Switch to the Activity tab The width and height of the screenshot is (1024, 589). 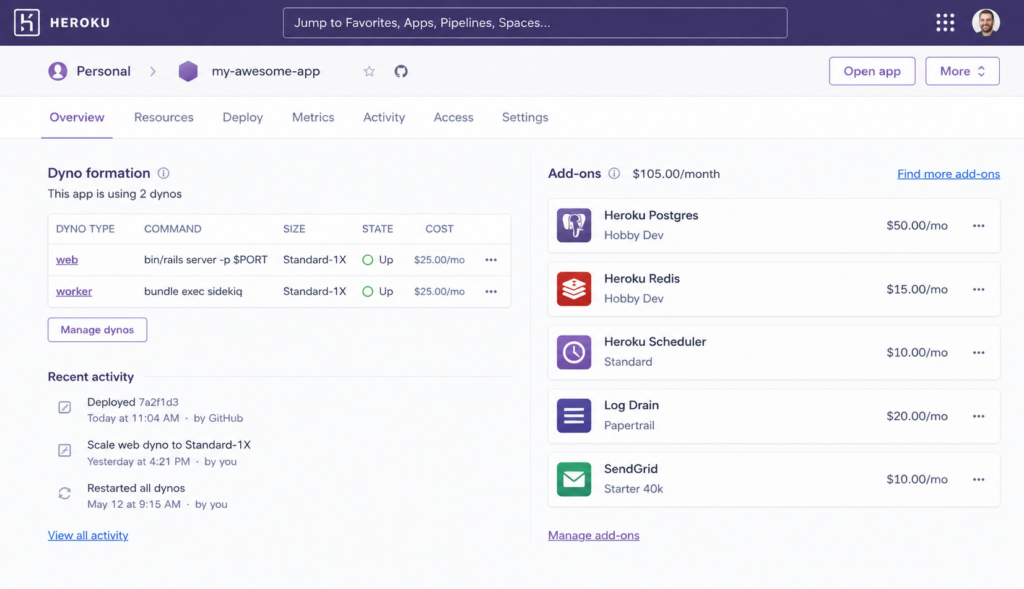[x=384, y=118]
